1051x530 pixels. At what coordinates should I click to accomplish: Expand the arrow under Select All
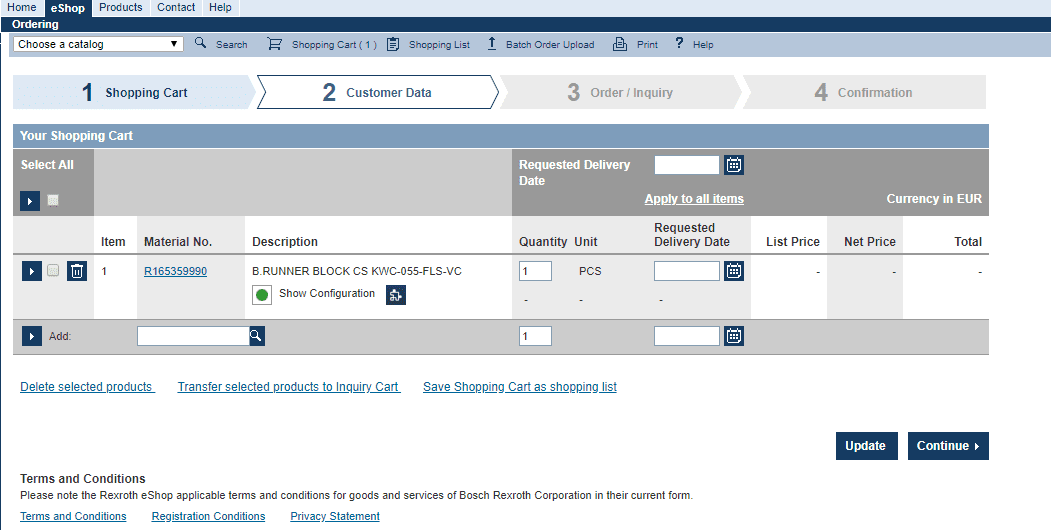click(31, 201)
